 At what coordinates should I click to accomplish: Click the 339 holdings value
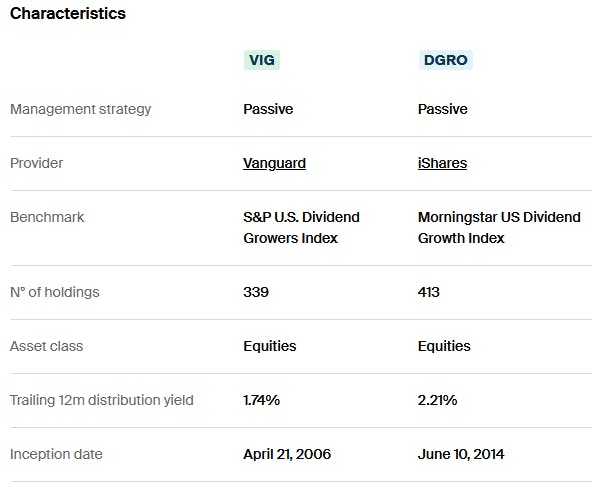click(256, 292)
